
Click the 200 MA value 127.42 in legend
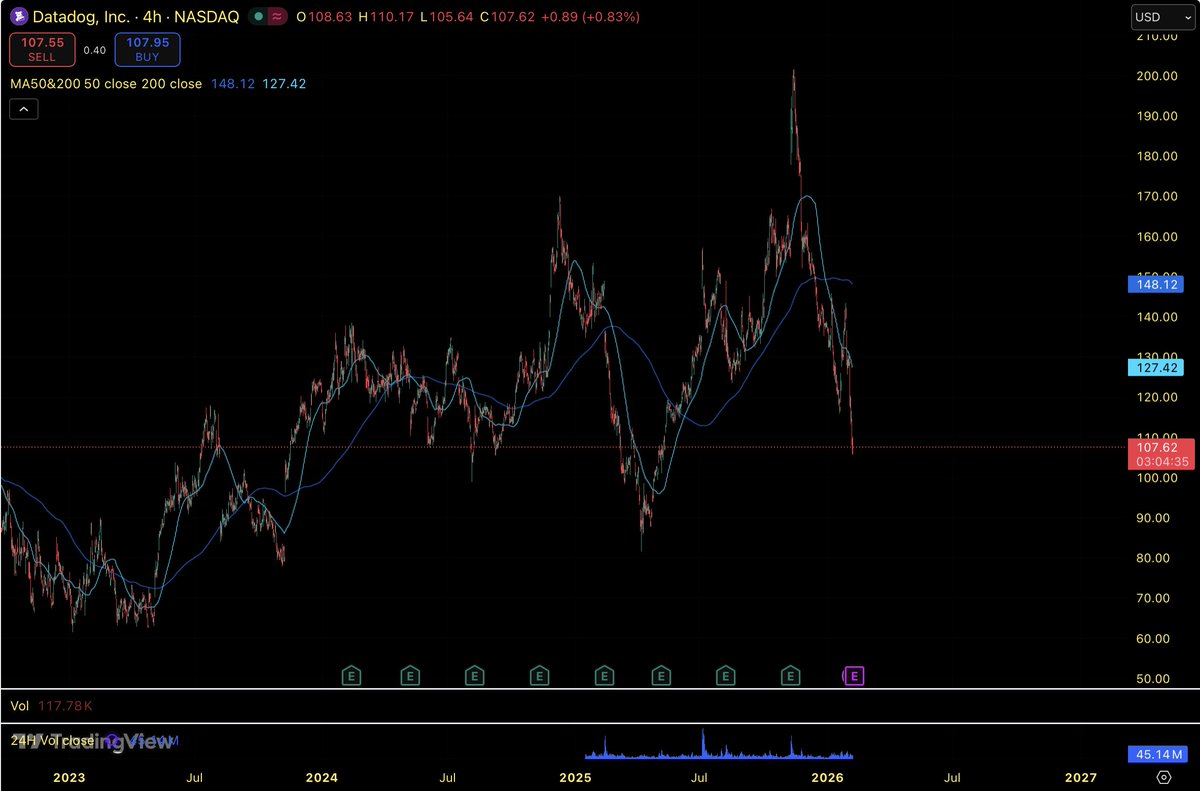pyautogui.click(x=284, y=84)
